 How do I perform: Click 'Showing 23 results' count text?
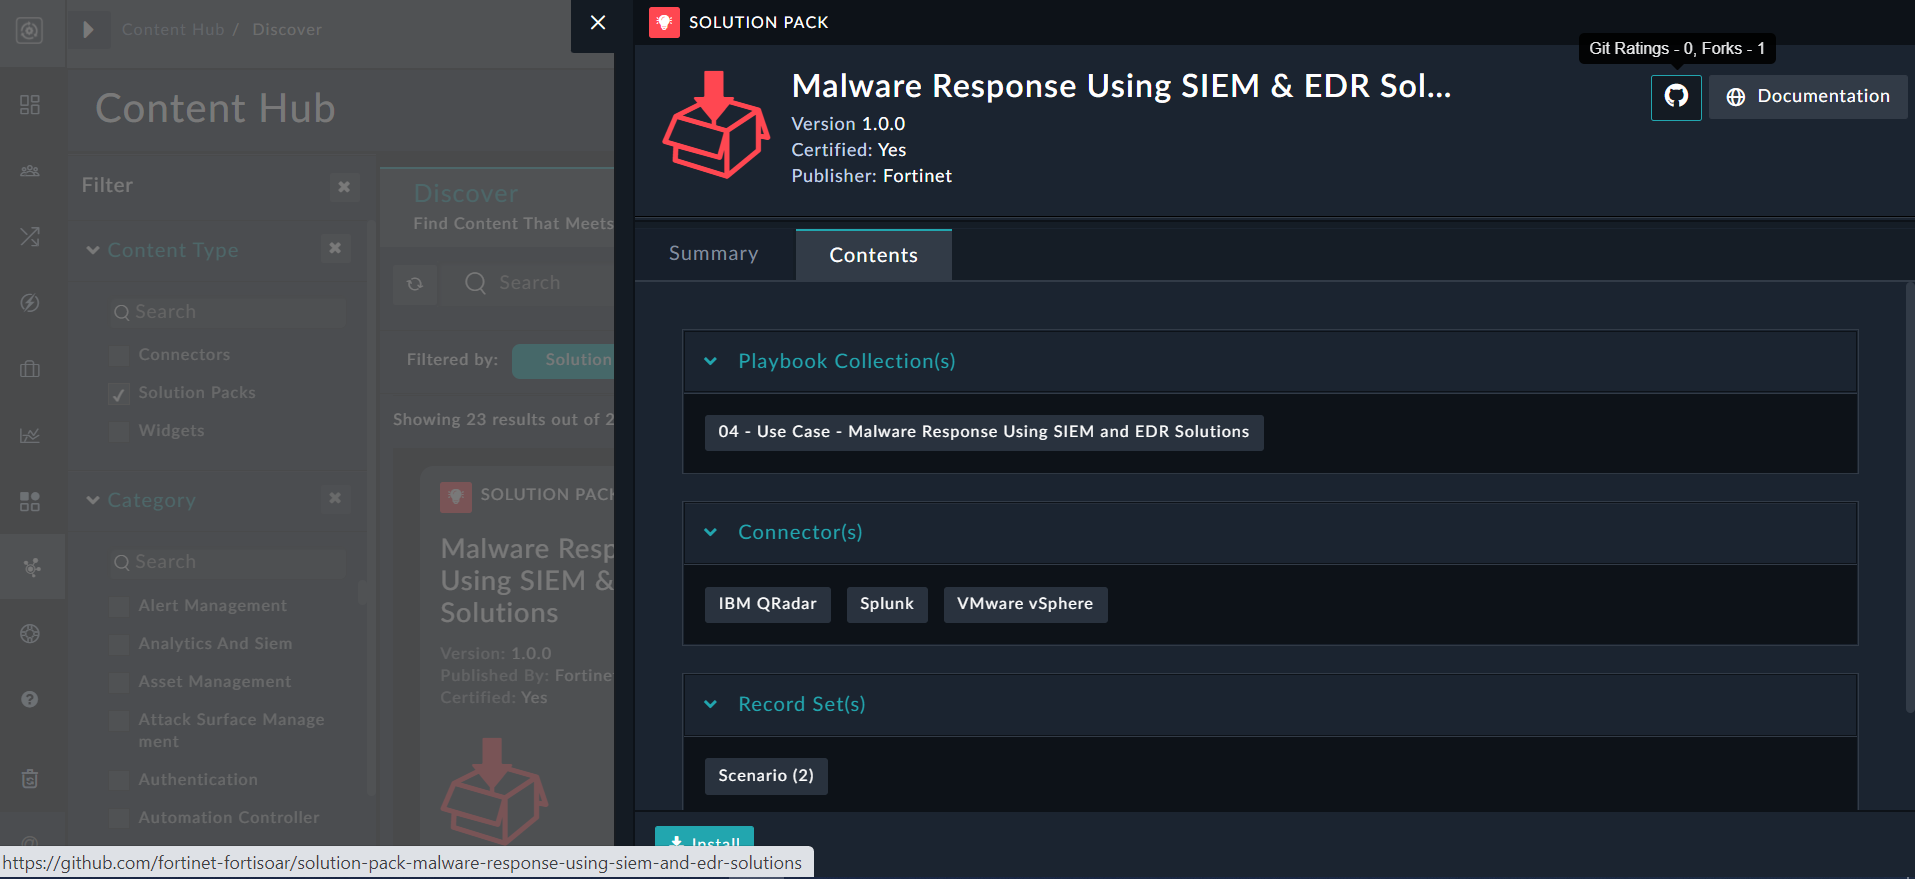[x=503, y=420]
